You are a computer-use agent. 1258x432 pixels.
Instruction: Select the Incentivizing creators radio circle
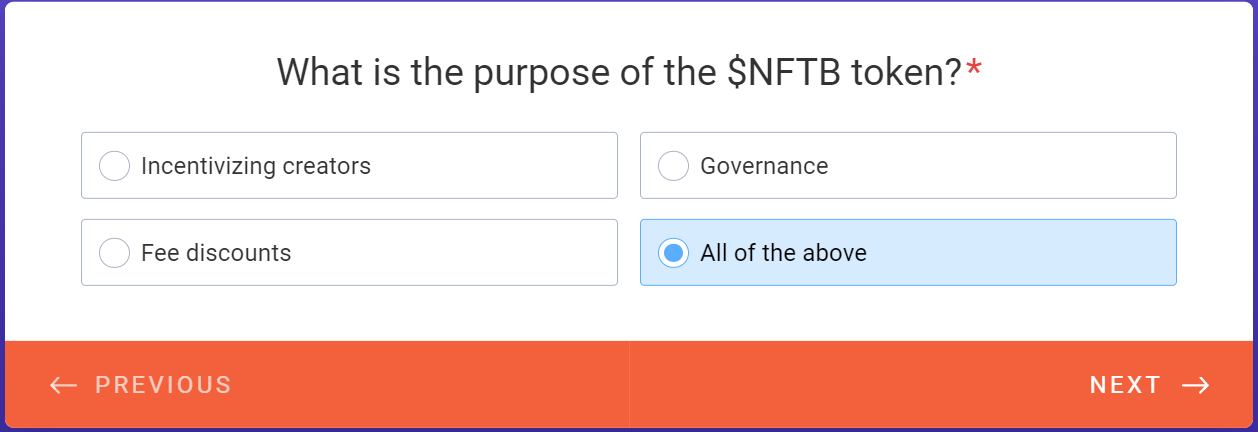pos(114,166)
